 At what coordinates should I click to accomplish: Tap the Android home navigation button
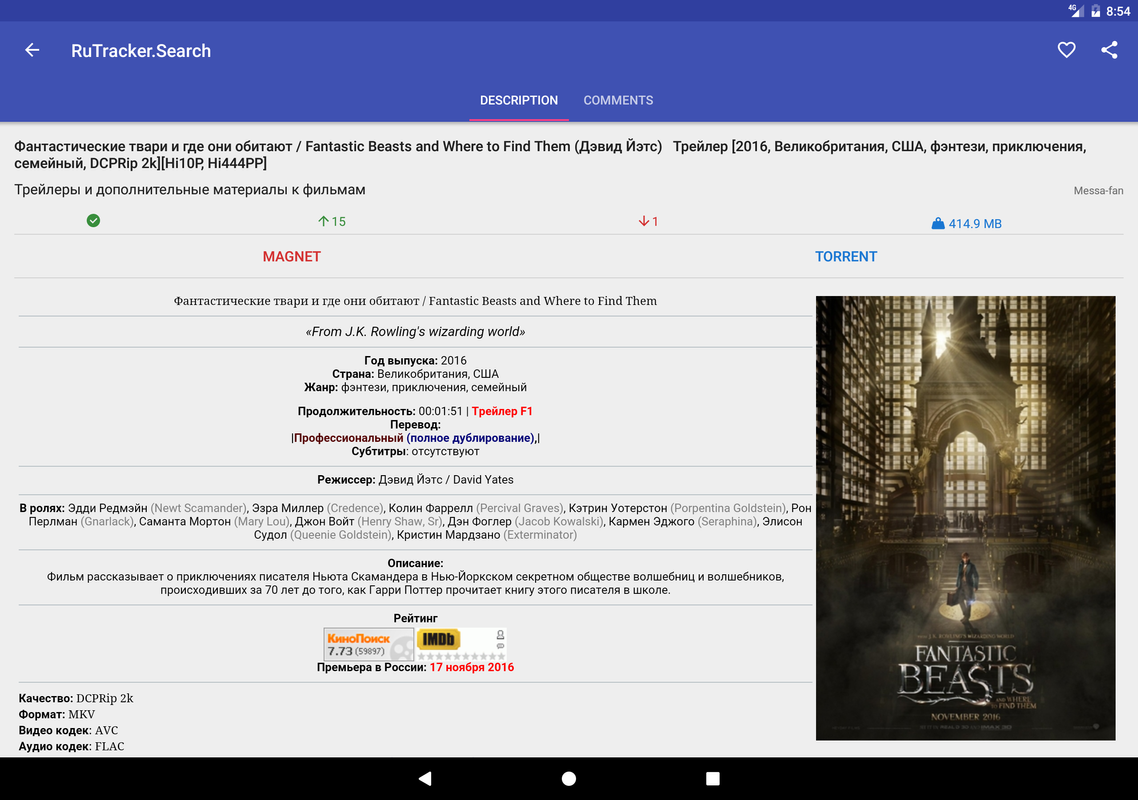[569, 778]
